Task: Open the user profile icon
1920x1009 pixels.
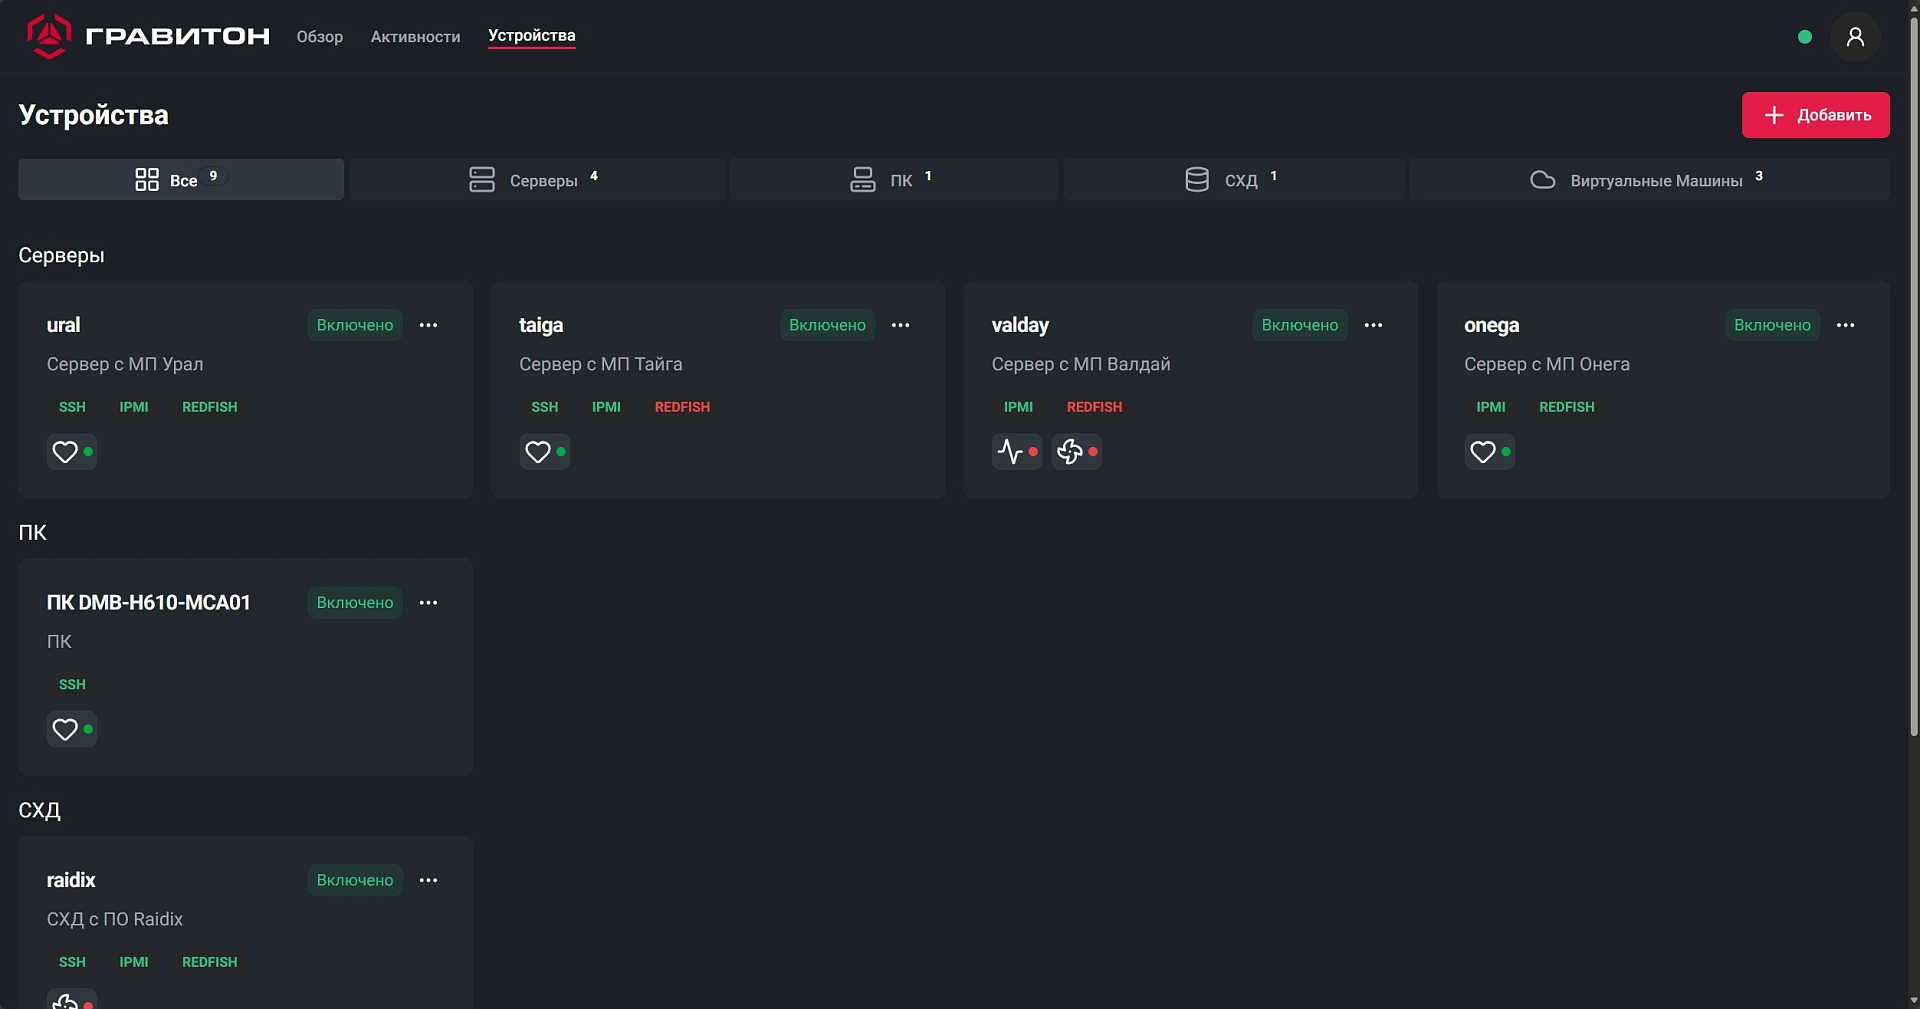Action: (1855, 37)
